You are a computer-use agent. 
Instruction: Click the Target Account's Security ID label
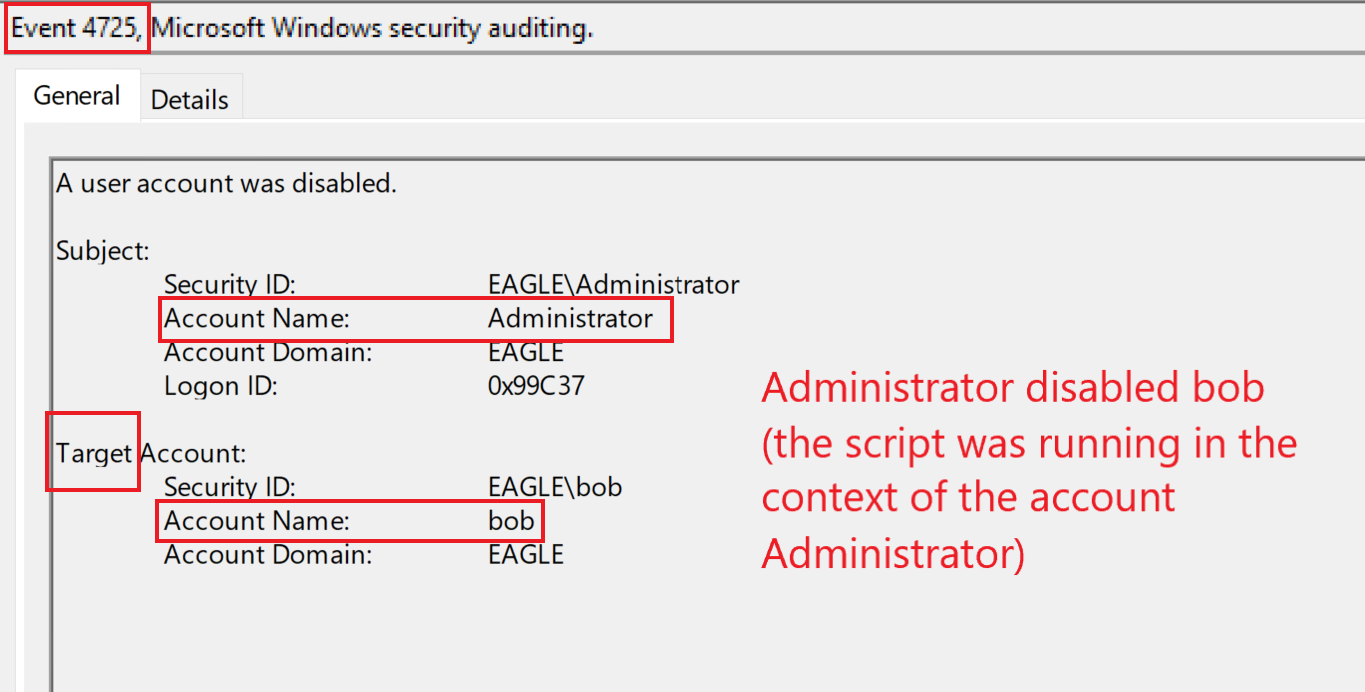229,487
